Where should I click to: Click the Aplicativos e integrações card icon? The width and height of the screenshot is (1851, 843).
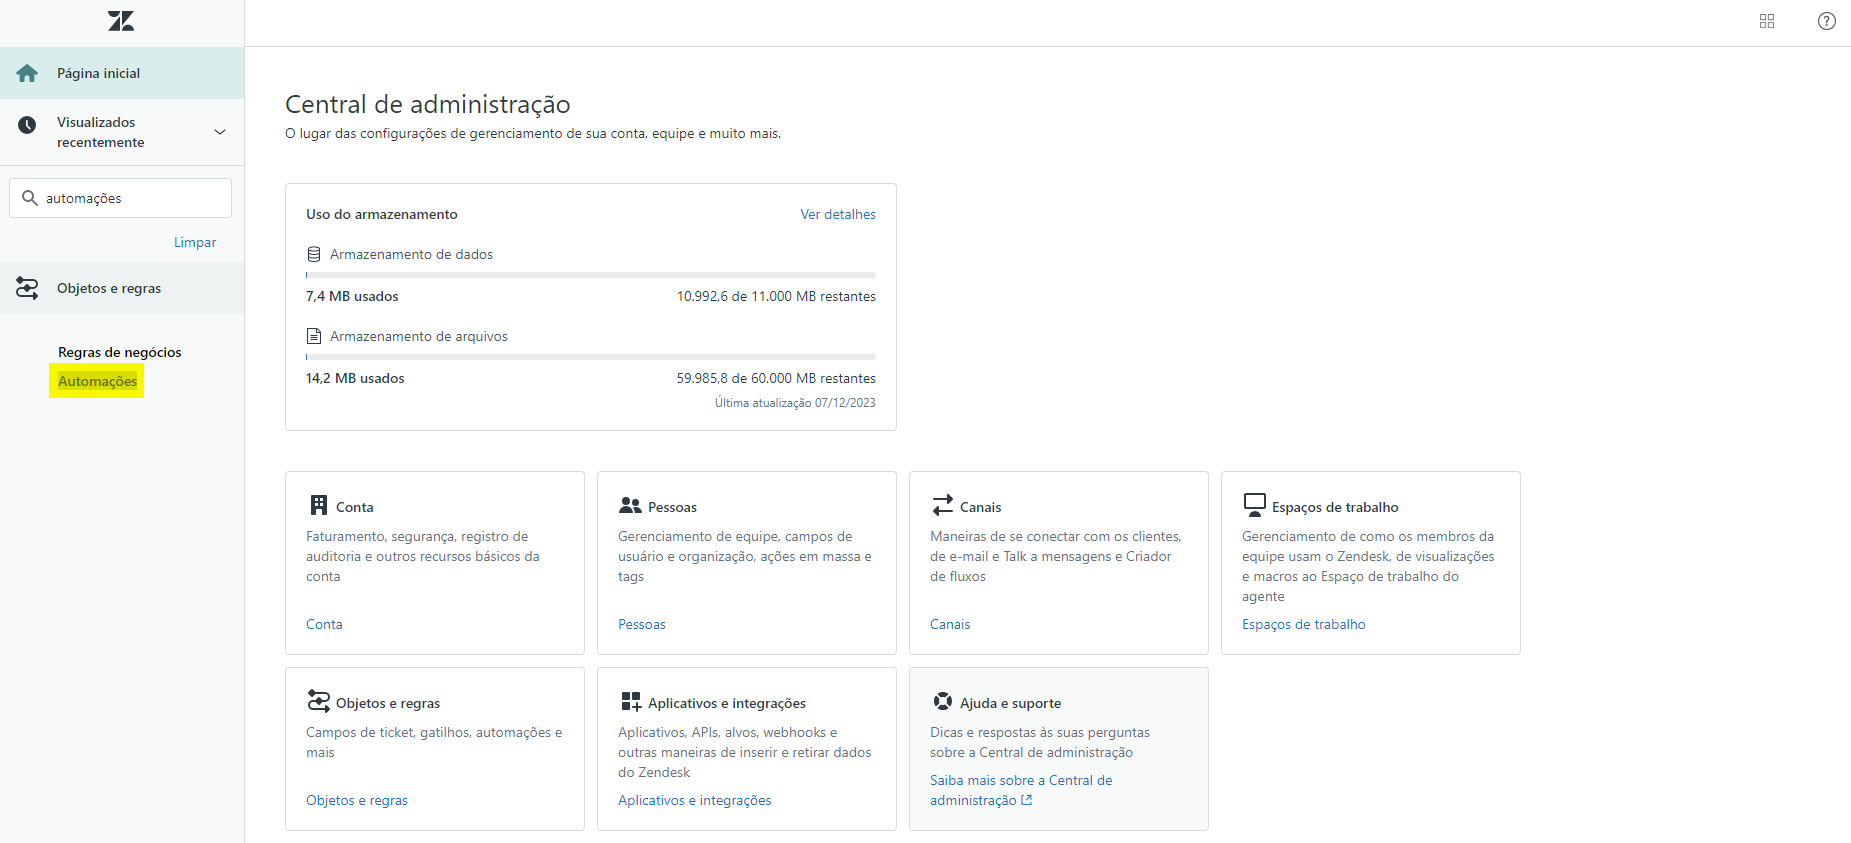tap(630, 701)
